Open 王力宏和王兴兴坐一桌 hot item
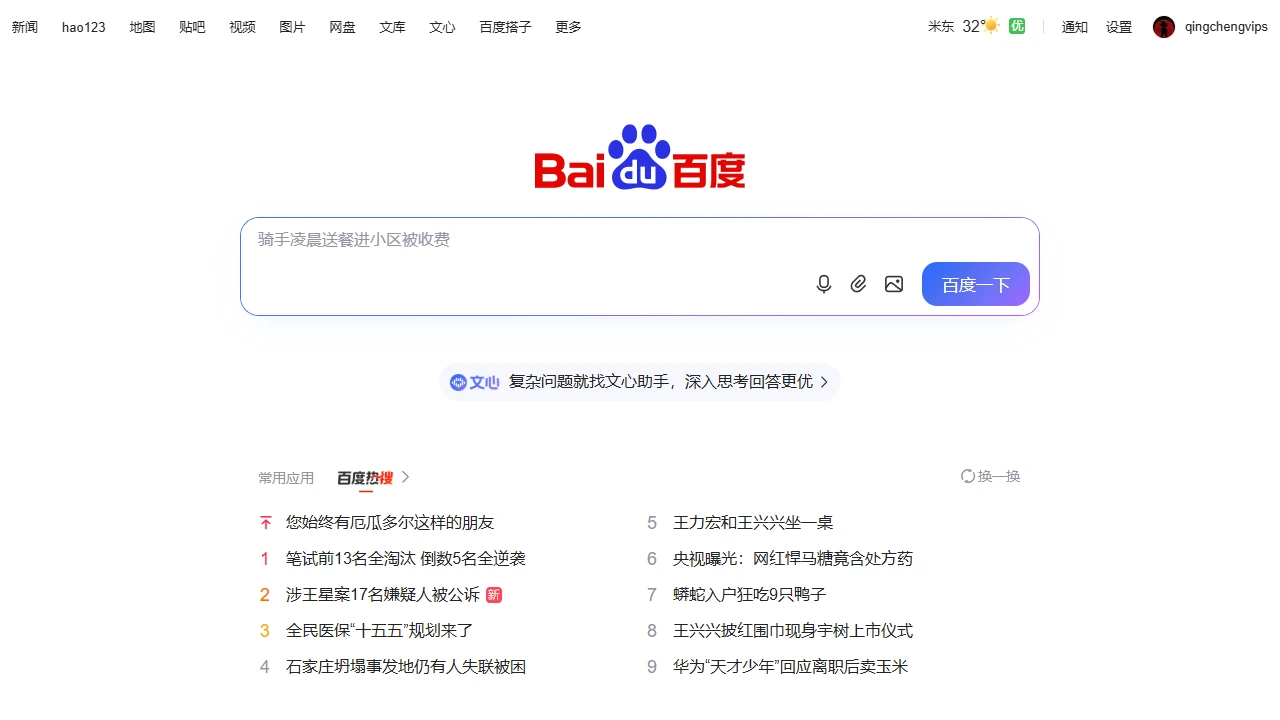 pyautogui.click(x=753, y=522)
